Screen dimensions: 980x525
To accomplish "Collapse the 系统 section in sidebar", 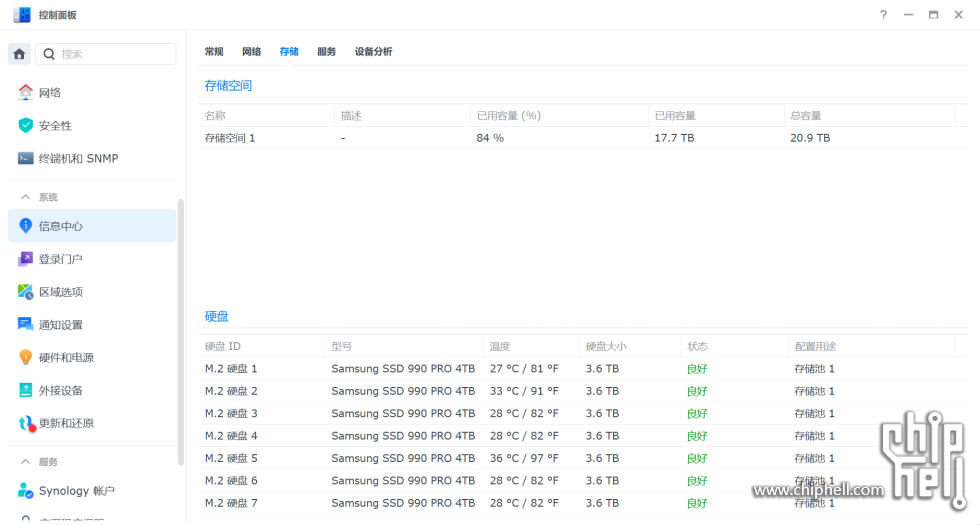I will pyautogui.click(x=26, y=198).
